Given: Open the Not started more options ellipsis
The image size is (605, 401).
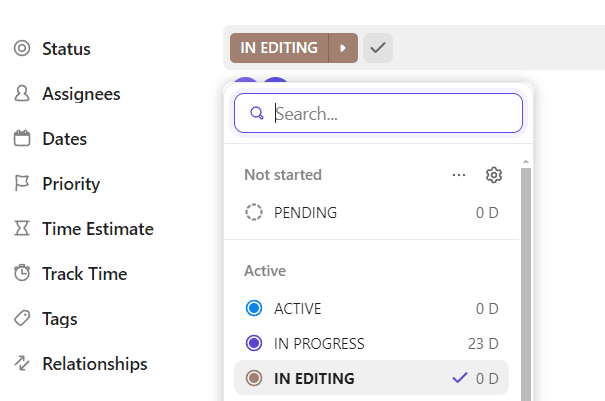Looking at the screenshot, I should (459, 175).
